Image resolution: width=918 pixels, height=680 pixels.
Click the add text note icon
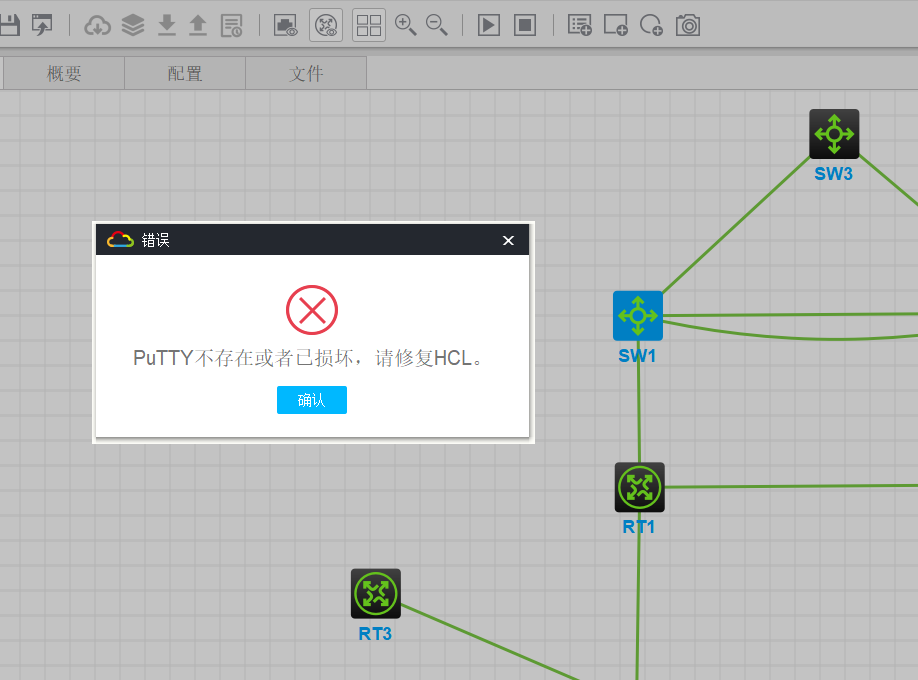click(580, 25)
